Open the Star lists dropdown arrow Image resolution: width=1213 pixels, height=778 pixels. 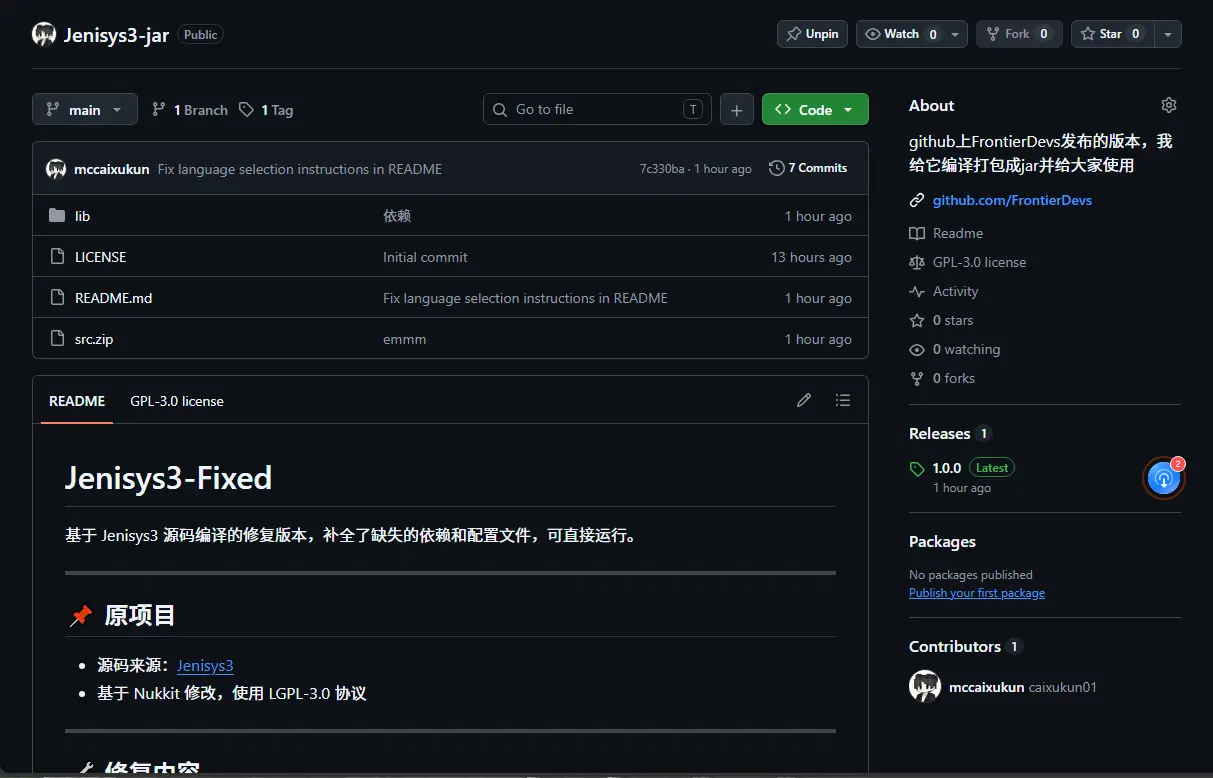(1167, 34)
